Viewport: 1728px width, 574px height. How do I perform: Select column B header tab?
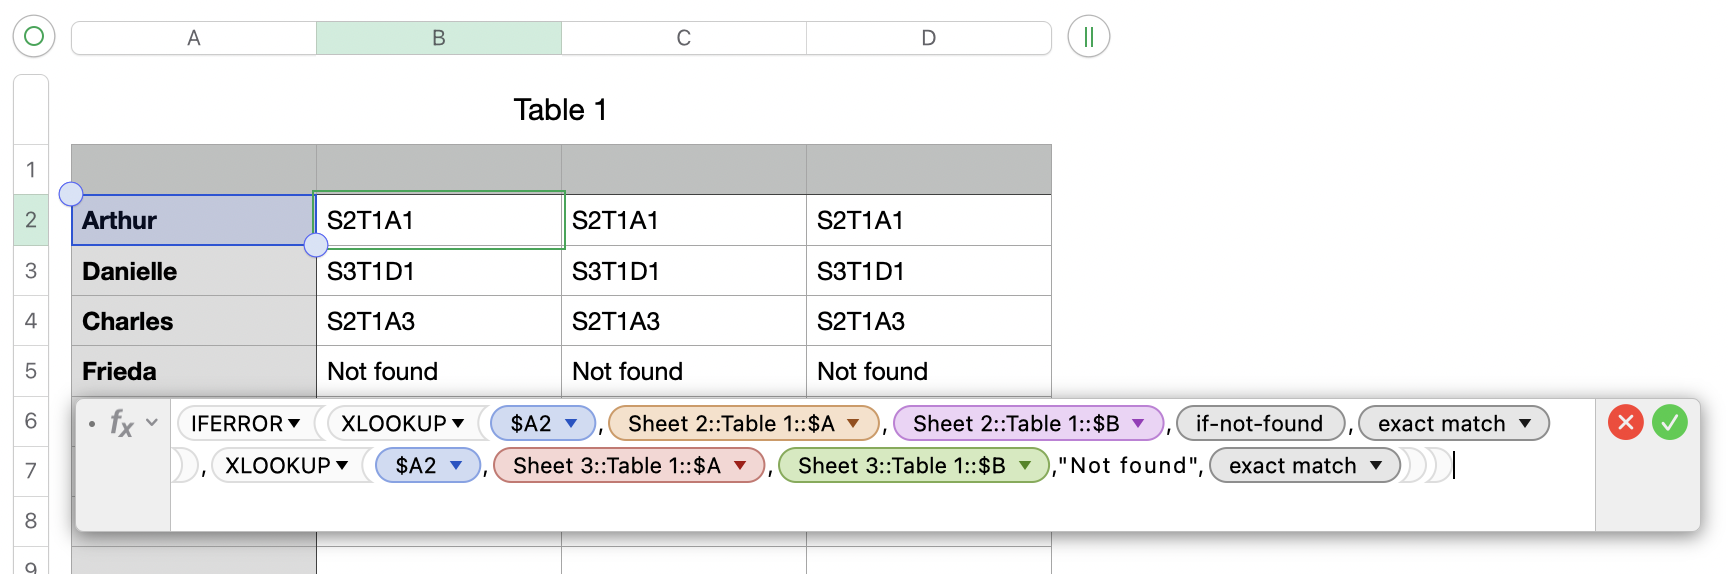click(438, 38)
